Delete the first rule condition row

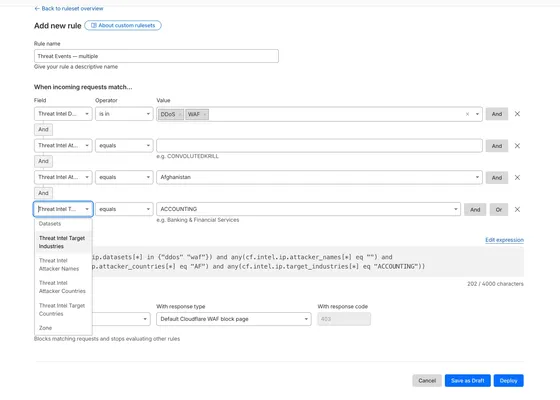point(517,114)
